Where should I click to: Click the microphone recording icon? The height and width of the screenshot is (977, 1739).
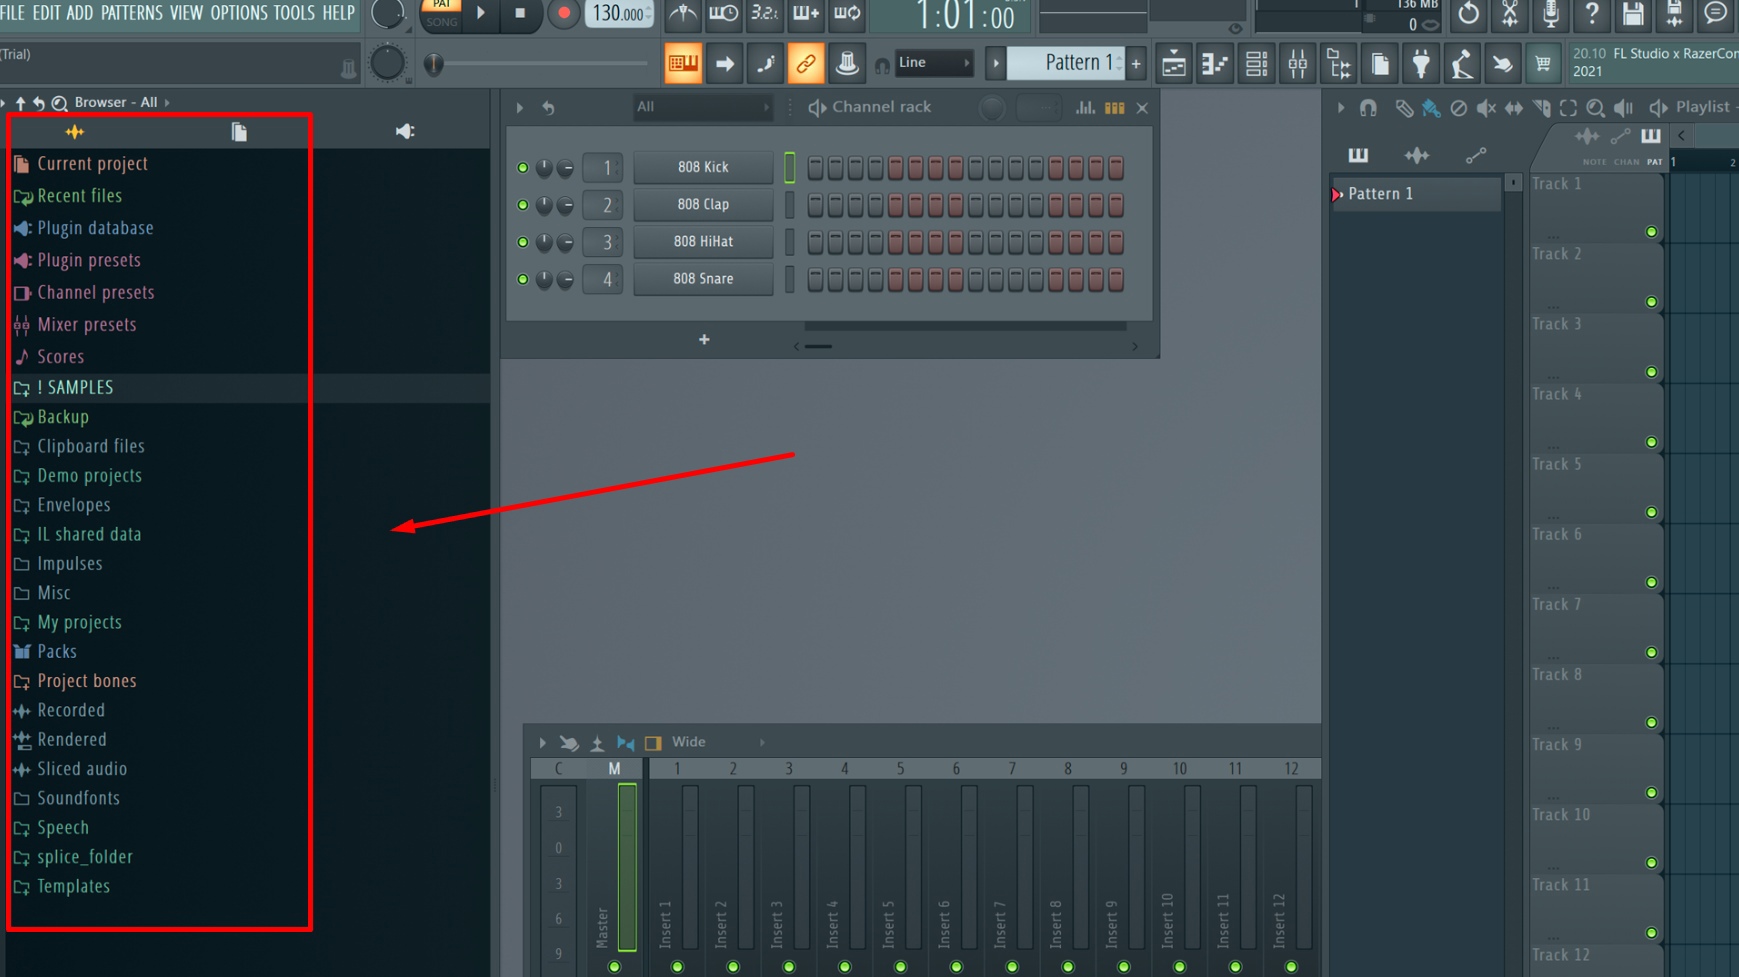click(x=1550, y=14)
